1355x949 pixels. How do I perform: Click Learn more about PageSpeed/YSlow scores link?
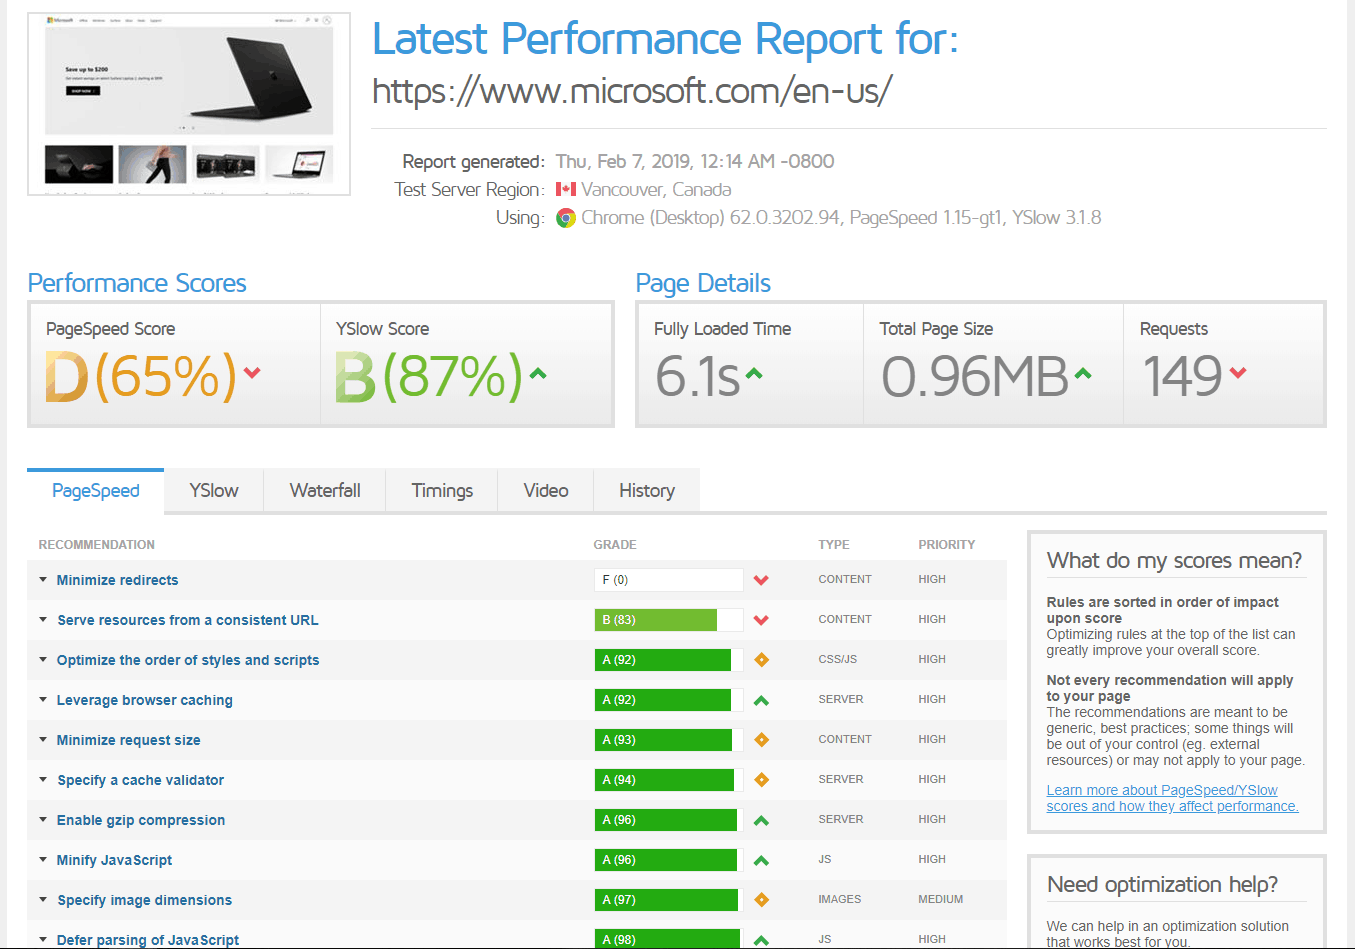(1172, 798)
